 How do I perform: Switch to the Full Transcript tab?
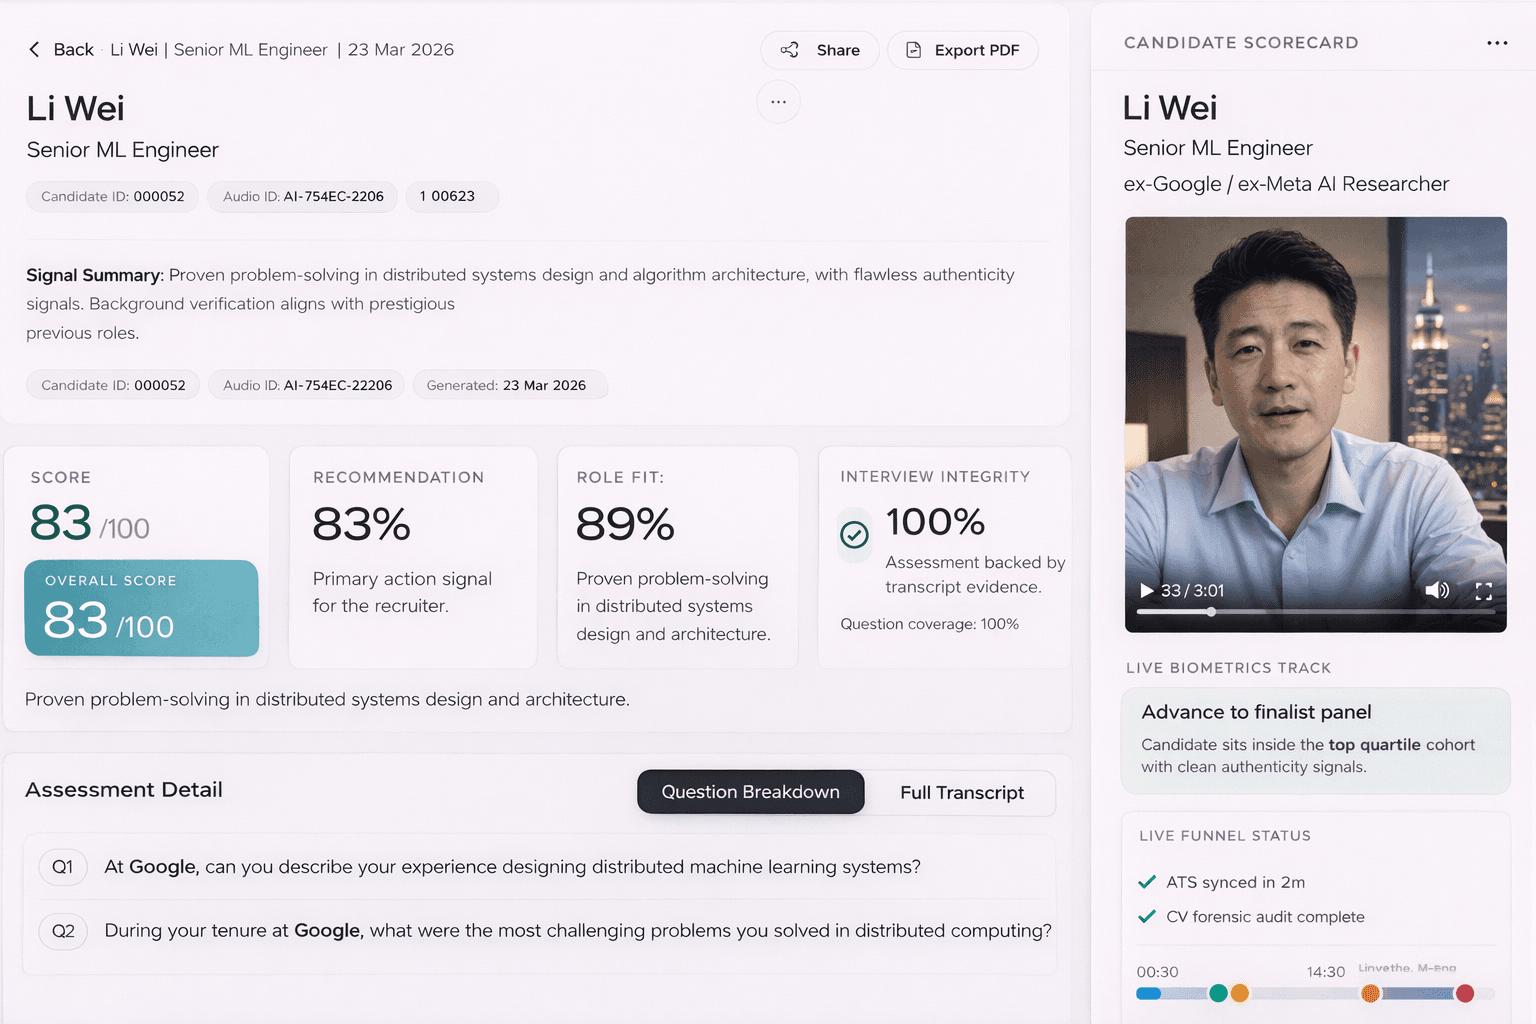tap(961, 792)
